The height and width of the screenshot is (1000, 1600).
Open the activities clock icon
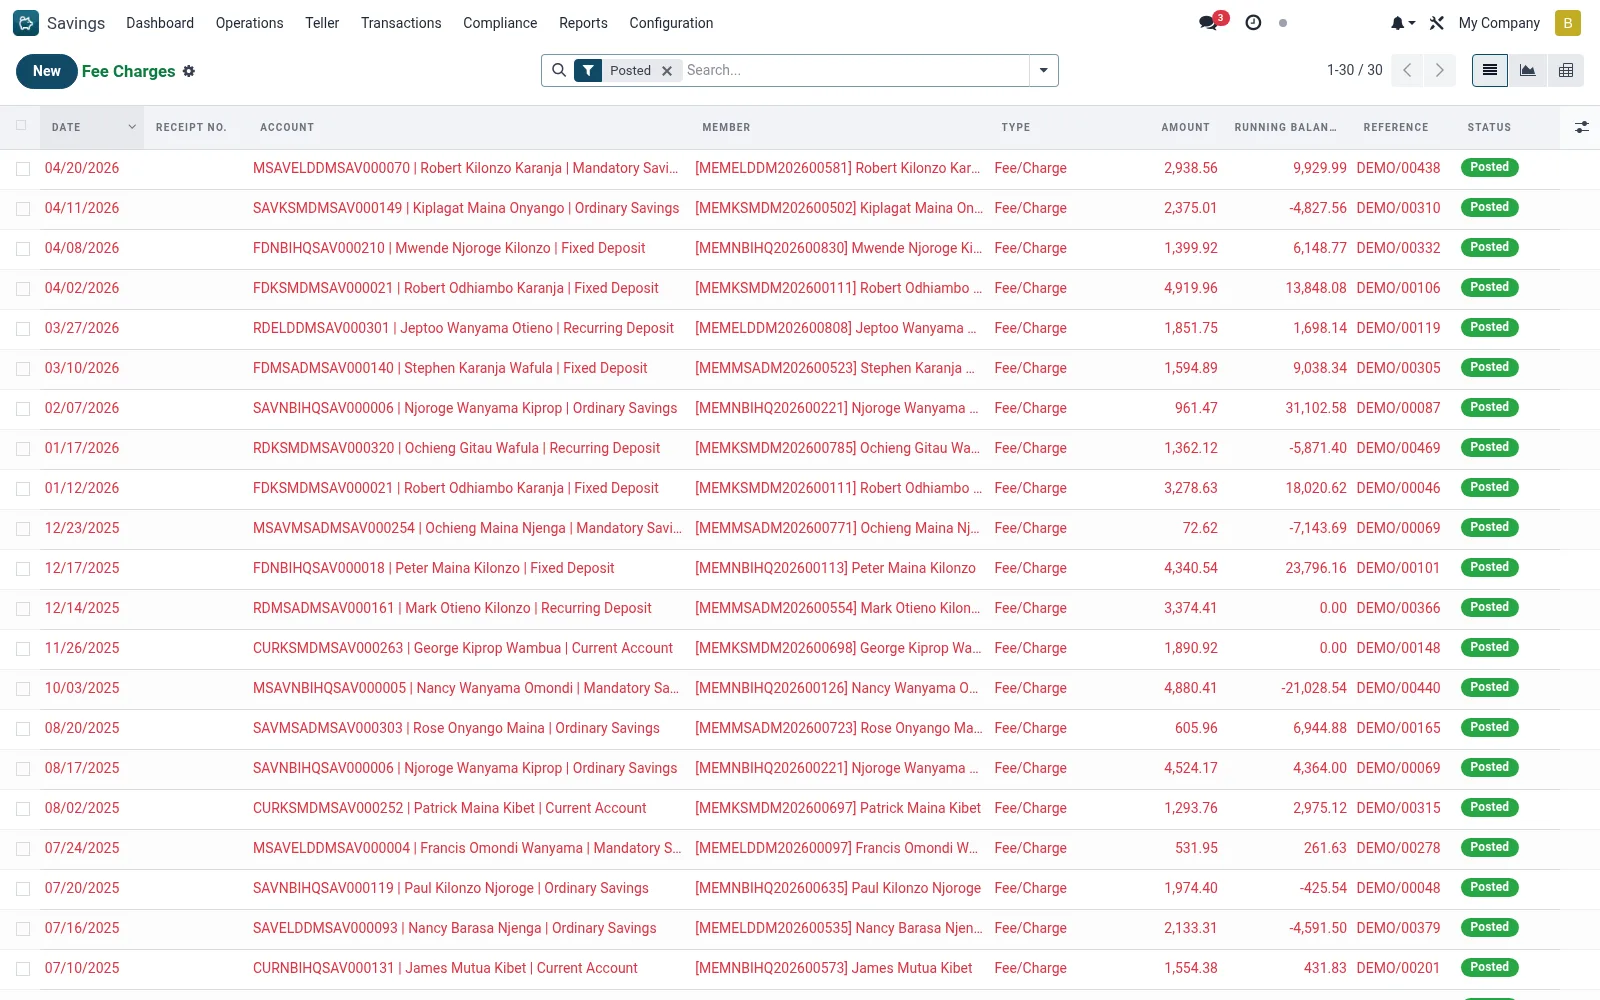point(1253,23)
